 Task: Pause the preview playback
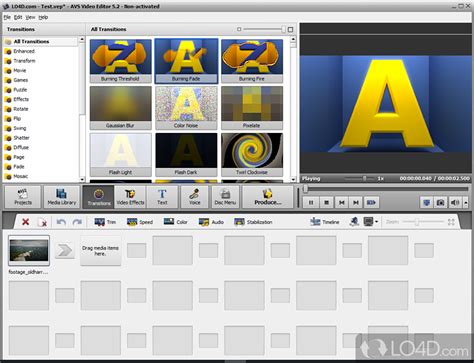pos(311,202)
